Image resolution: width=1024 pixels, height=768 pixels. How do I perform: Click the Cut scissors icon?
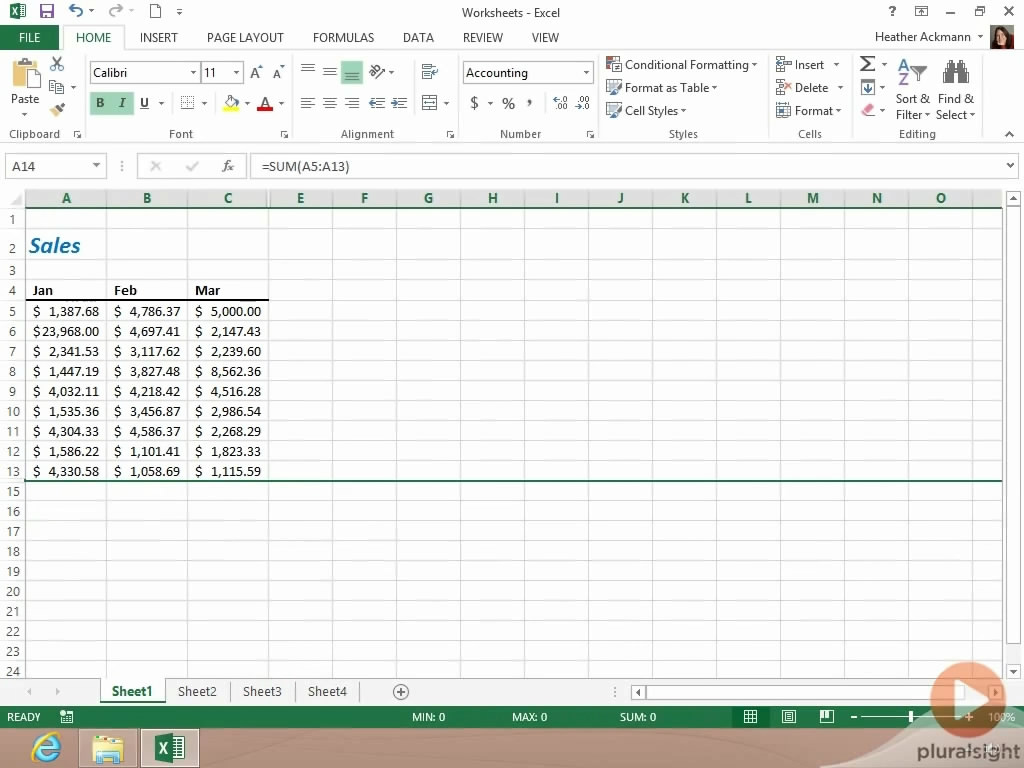(x=57, y=64)
